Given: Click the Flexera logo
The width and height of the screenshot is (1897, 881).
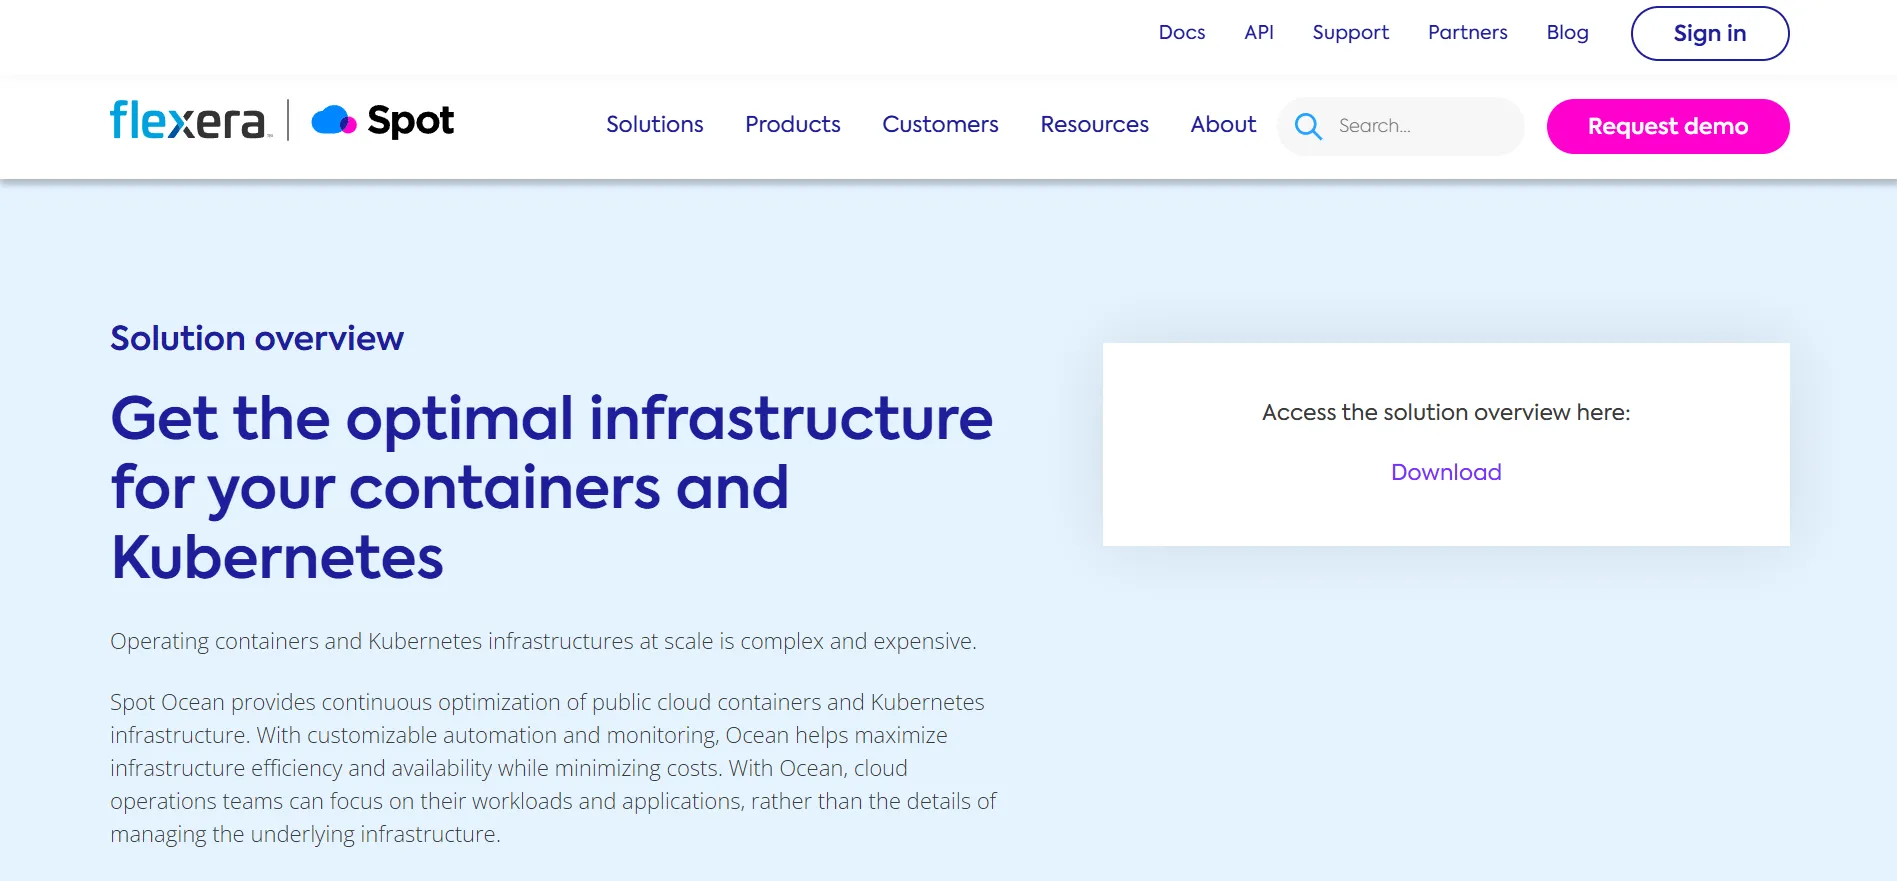Looking at the screenshot, I should coord(190,120).
